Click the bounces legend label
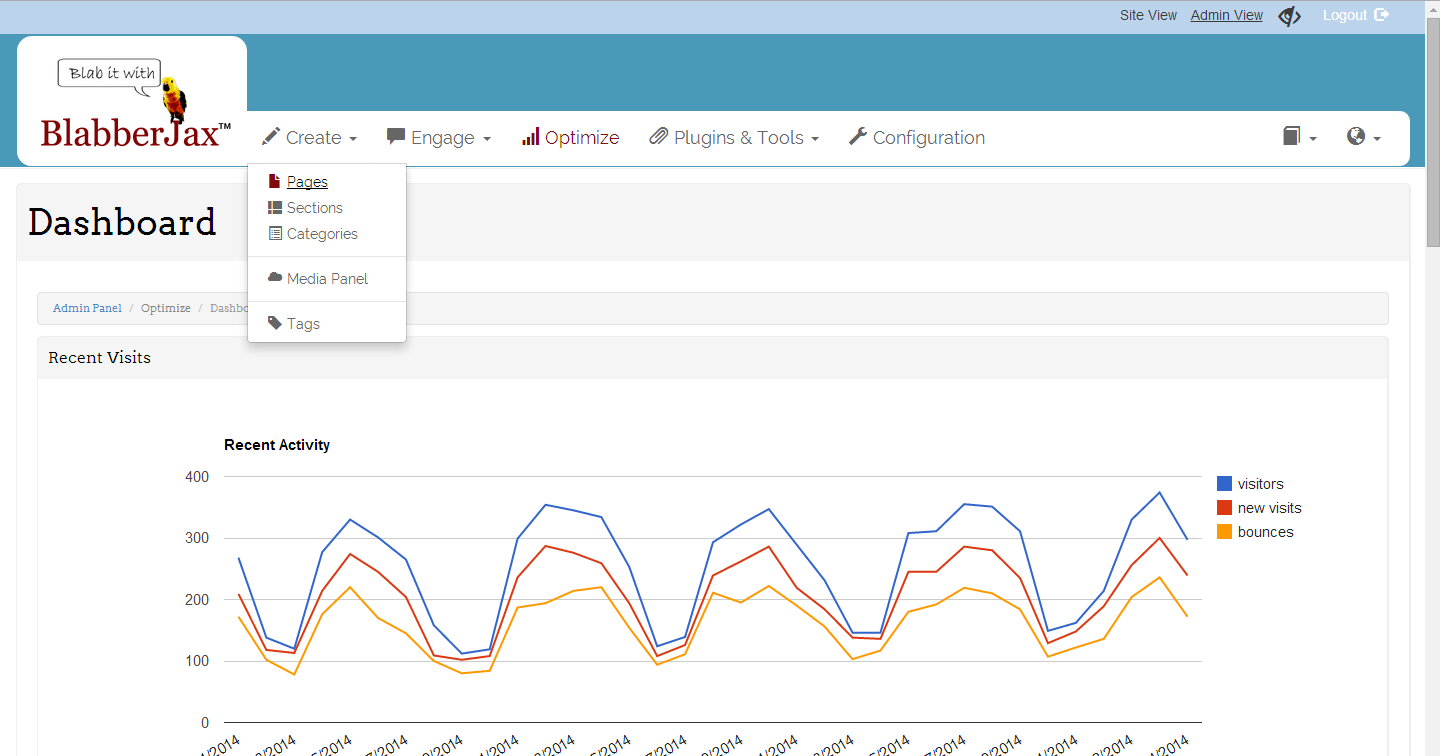The image size is (1440, 756). tap(1266, 532)
